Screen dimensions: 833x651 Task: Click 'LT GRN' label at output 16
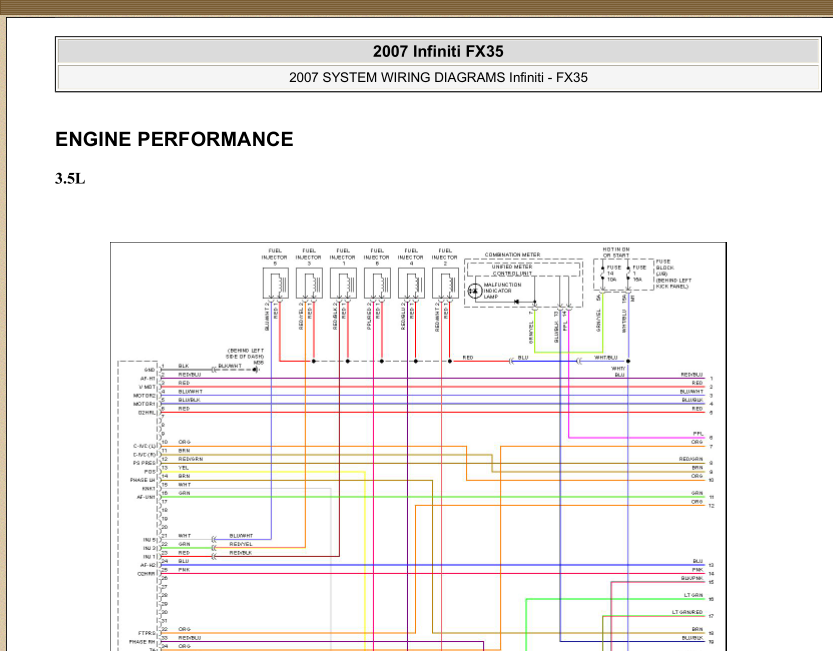693,595
